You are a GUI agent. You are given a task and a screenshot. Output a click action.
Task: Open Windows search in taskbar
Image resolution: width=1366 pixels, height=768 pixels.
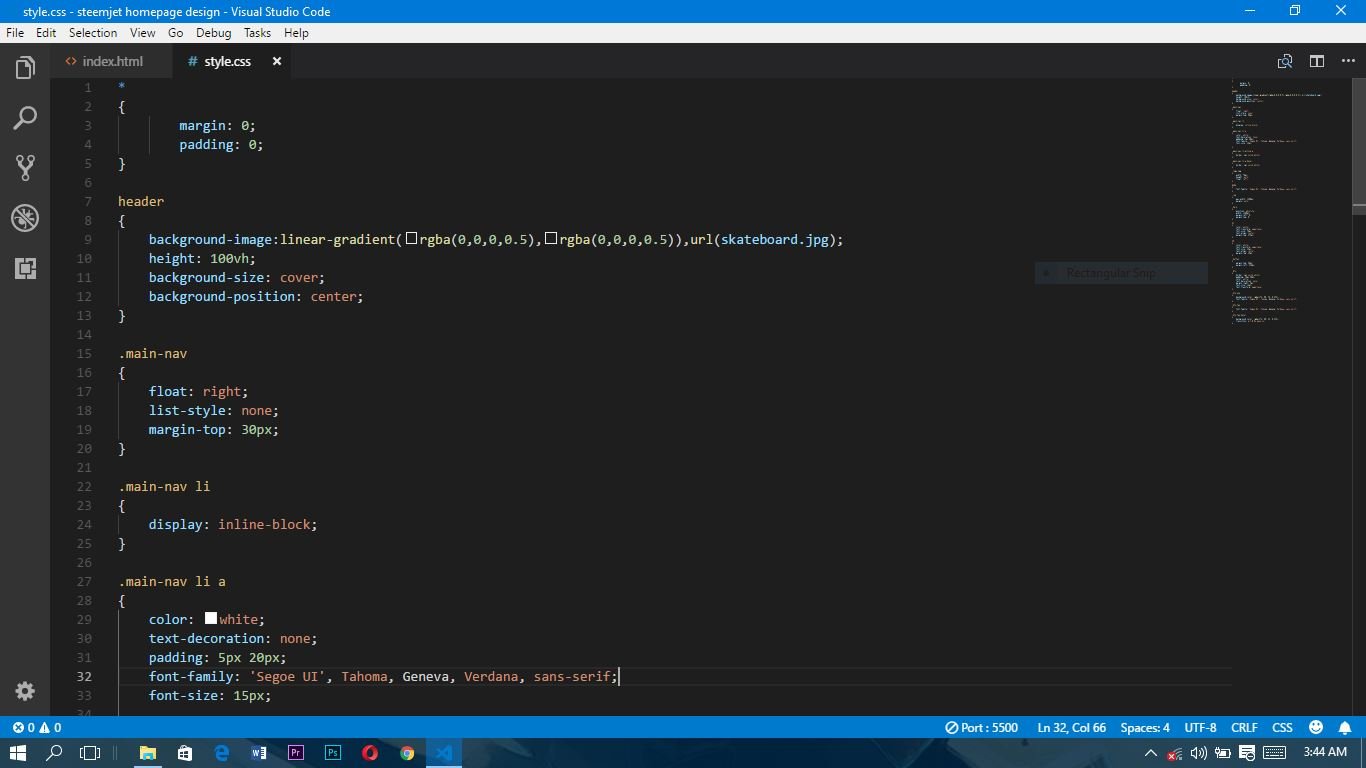point(55,753)
